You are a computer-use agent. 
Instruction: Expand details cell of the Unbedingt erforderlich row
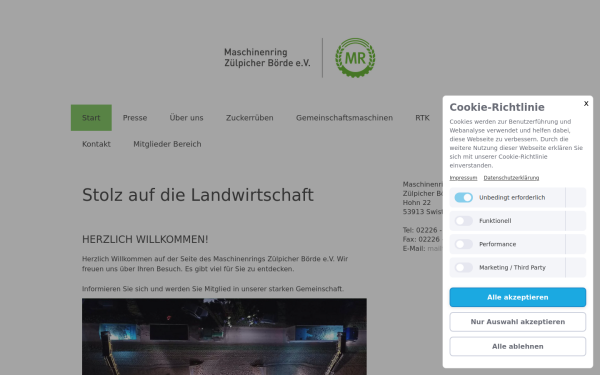click(576, 197)
